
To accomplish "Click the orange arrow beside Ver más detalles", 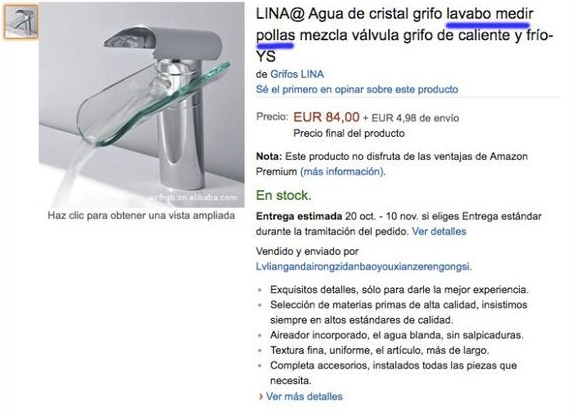I will coord(261,396).
